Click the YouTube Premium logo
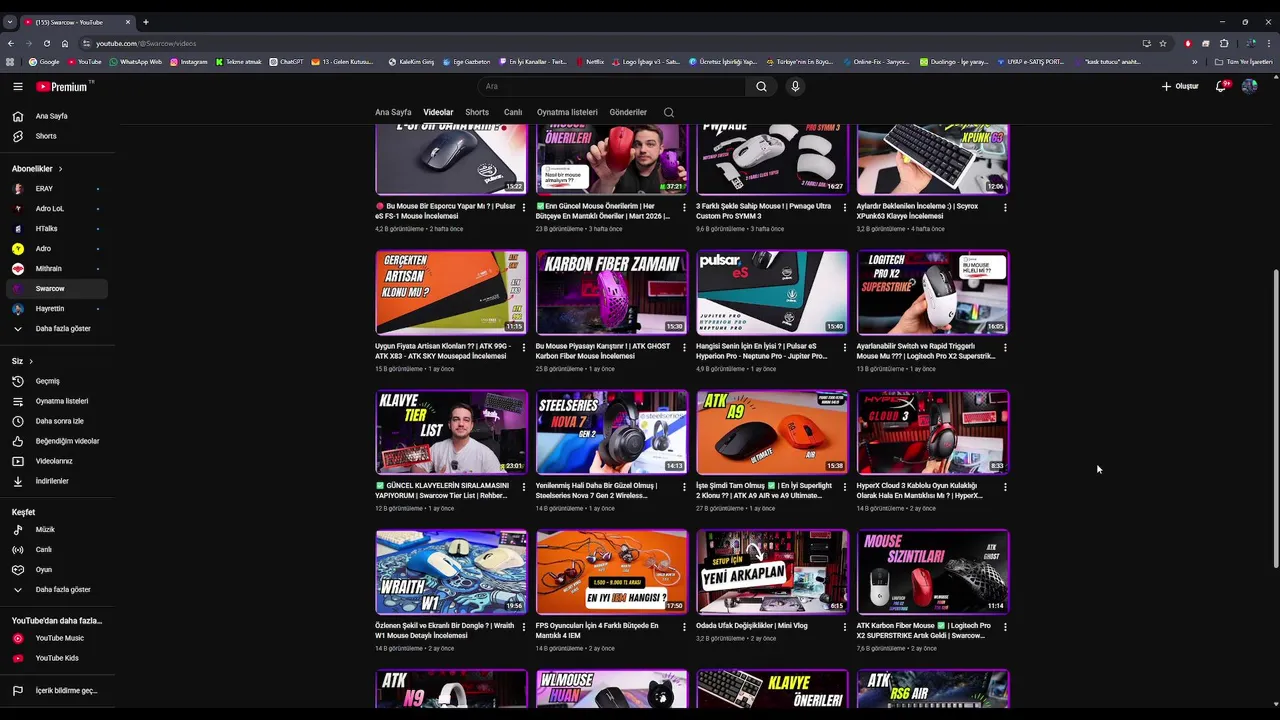This screenshot has height=720, width=1280. (63, 86)
